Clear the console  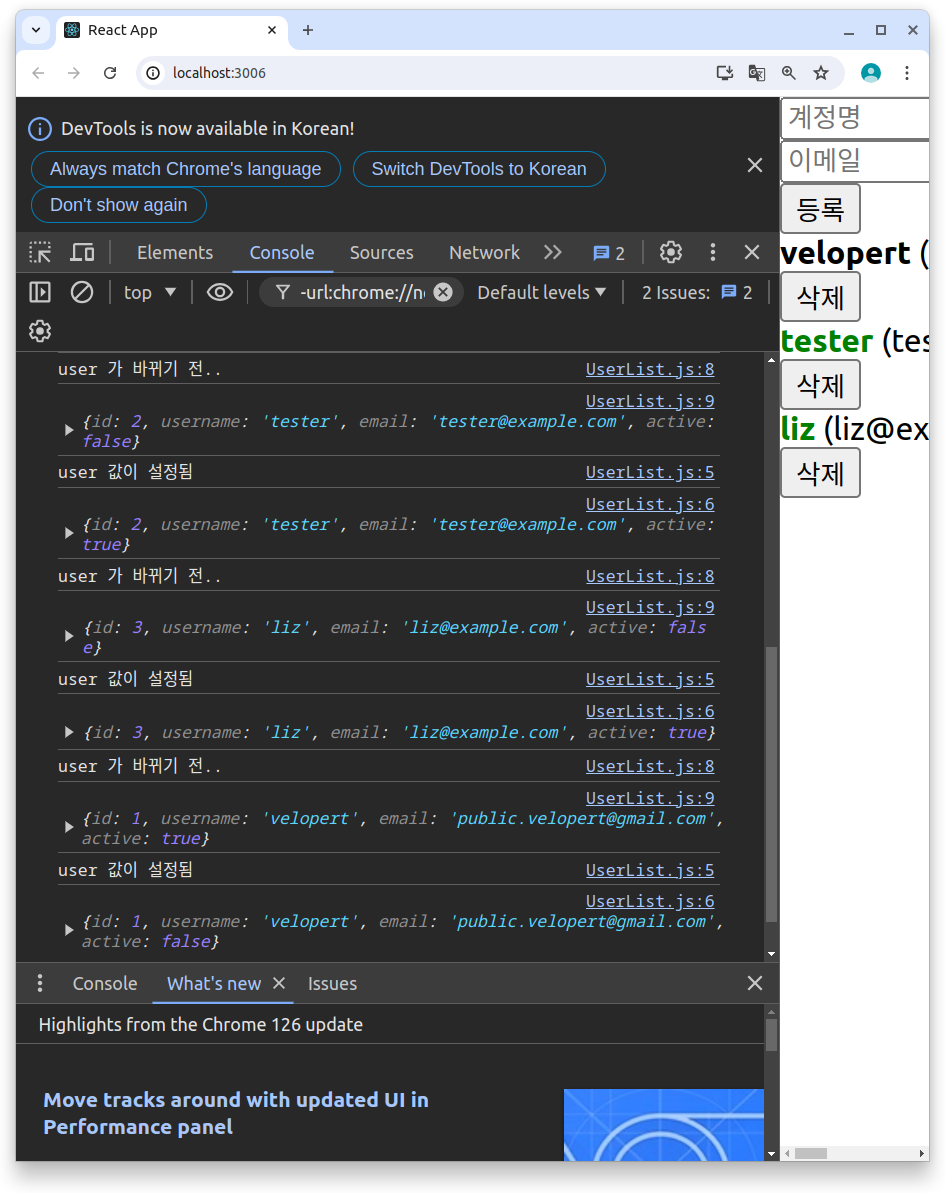point(82,292)
